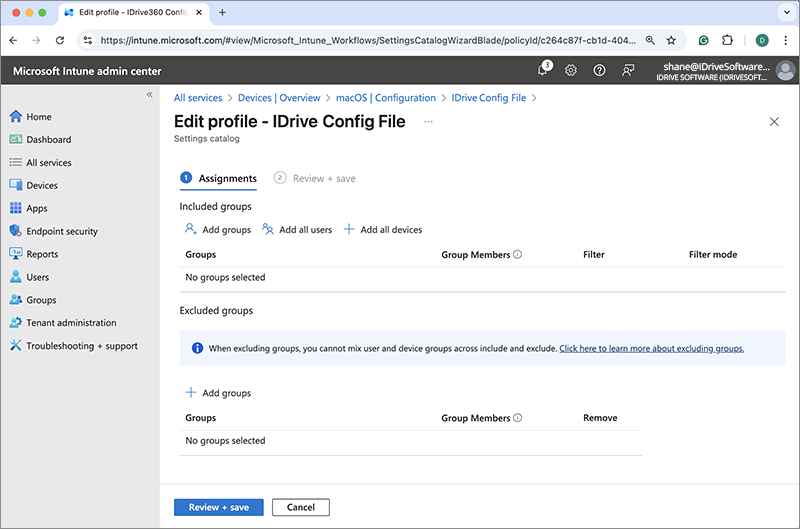Open the excluding groups learn more link

[x=651, y=349]
